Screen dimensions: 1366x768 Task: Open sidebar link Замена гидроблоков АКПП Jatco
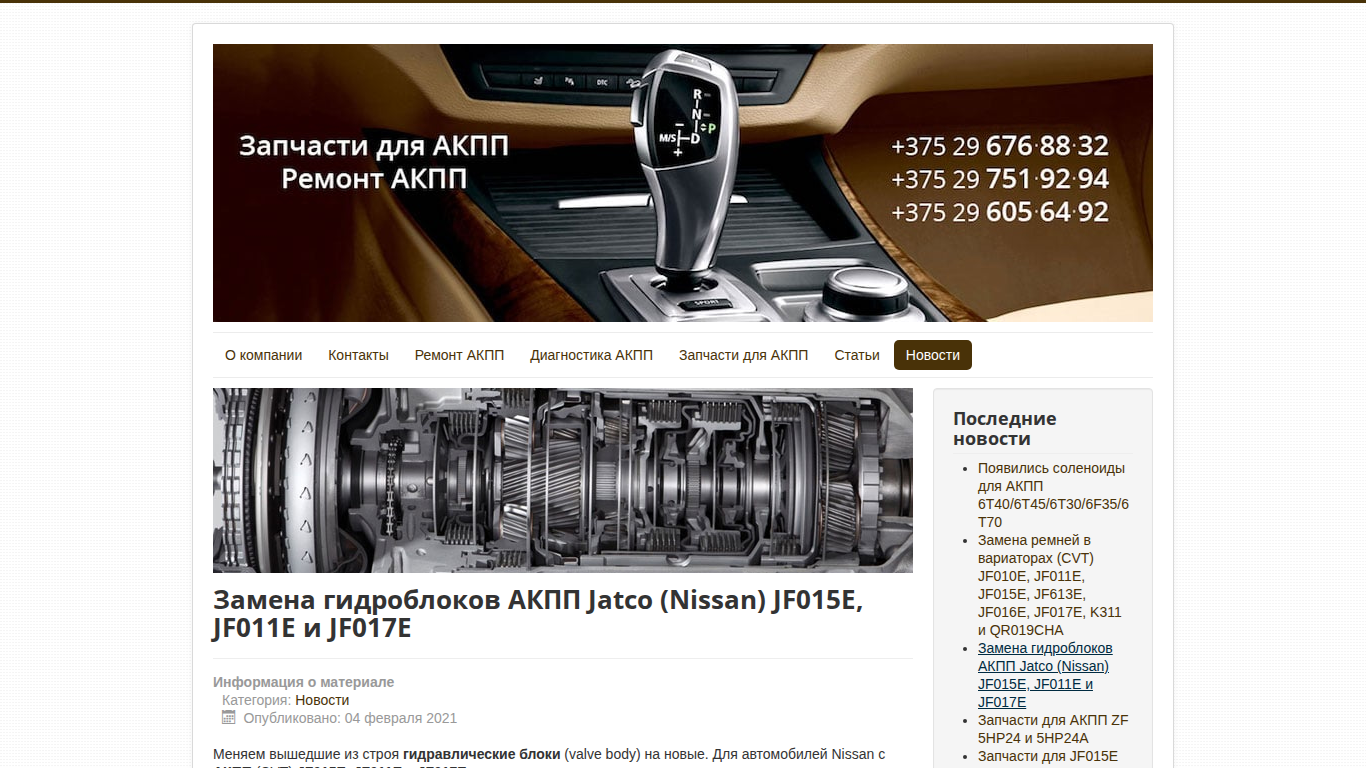click(1045, 675)
